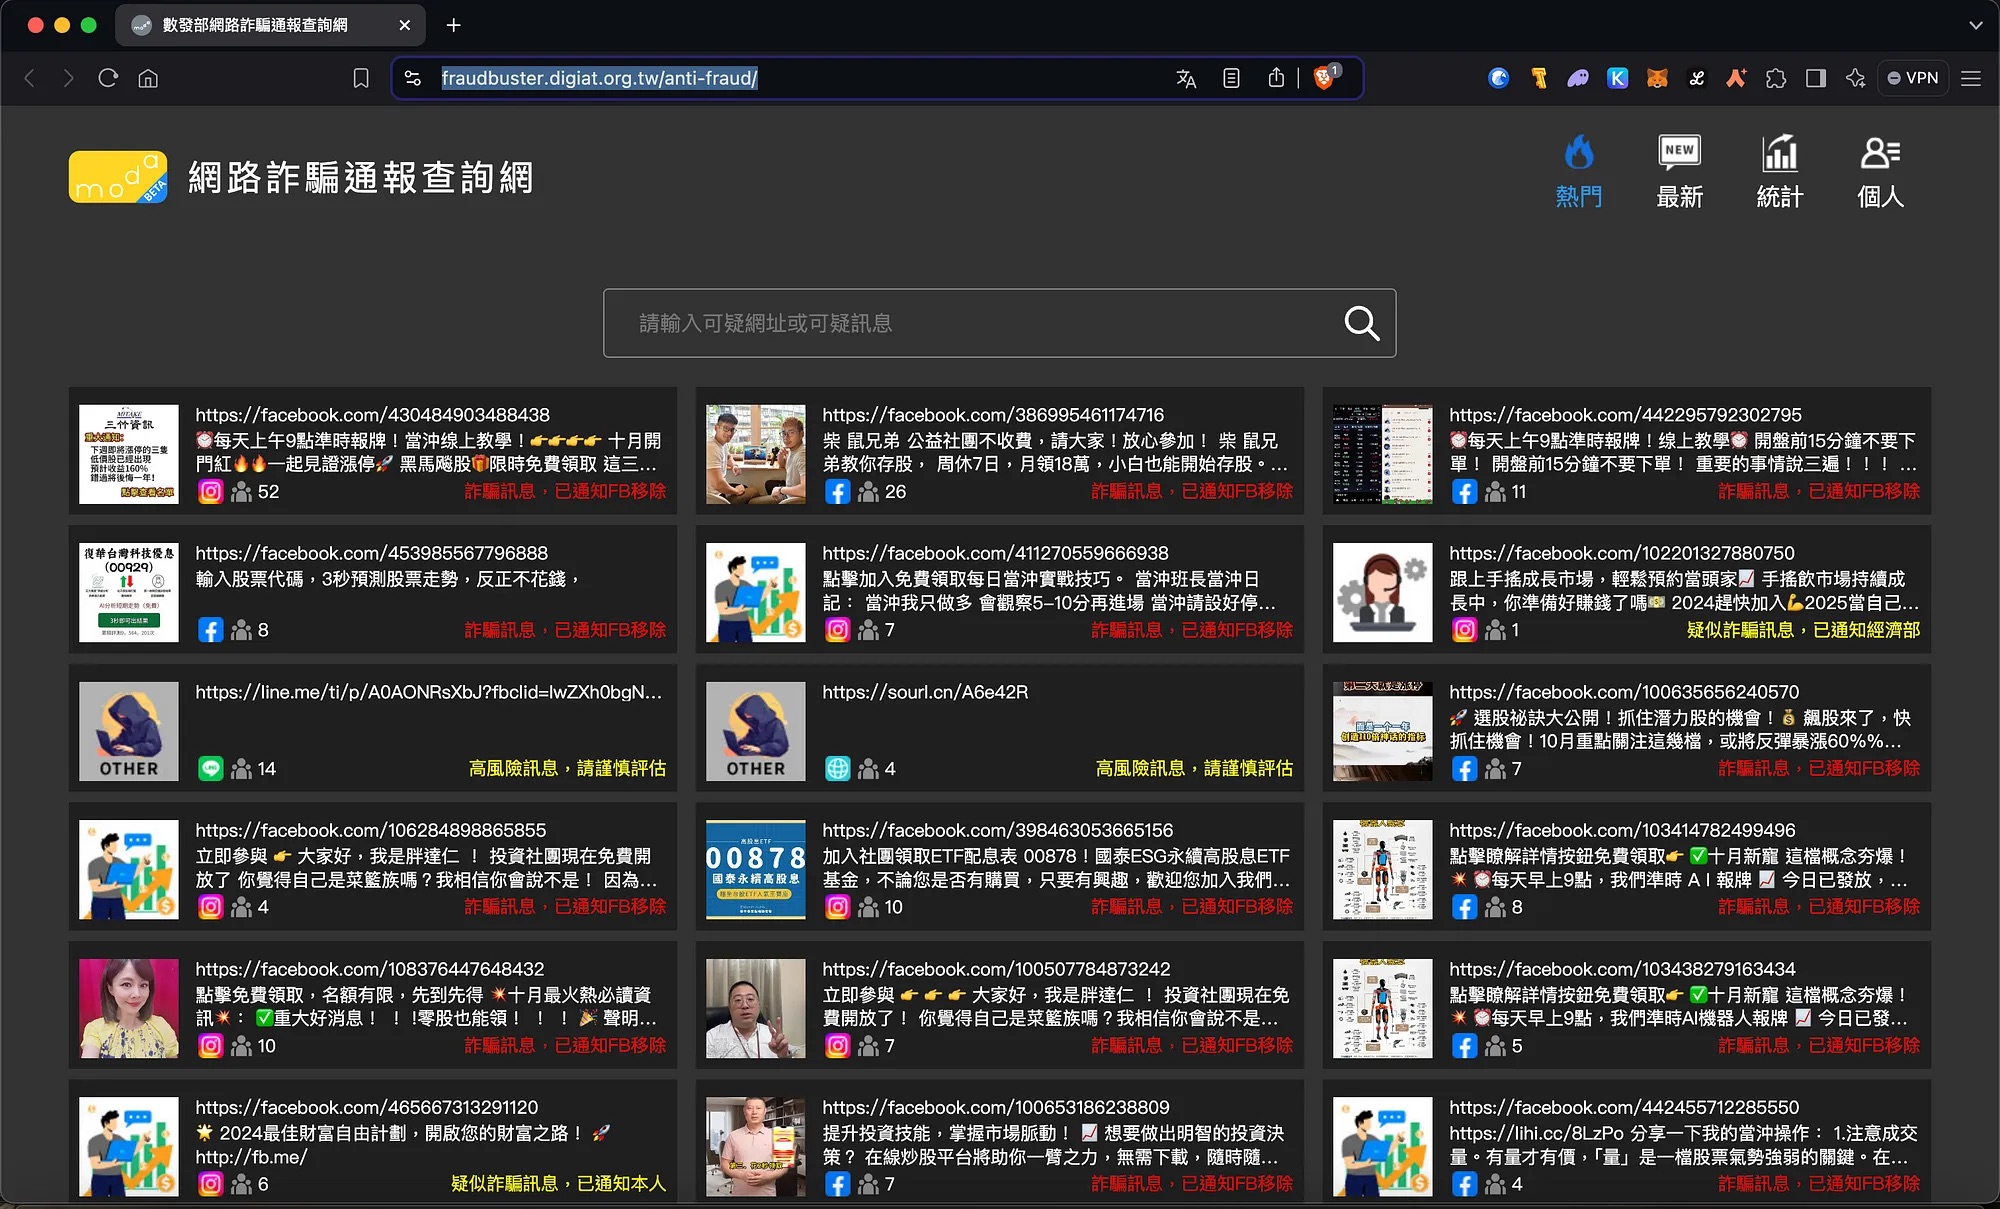The width and height of the screenshot is (2000, 1209).
Task: Open the sourl.cn/A6e42R link
Action: 925,692
